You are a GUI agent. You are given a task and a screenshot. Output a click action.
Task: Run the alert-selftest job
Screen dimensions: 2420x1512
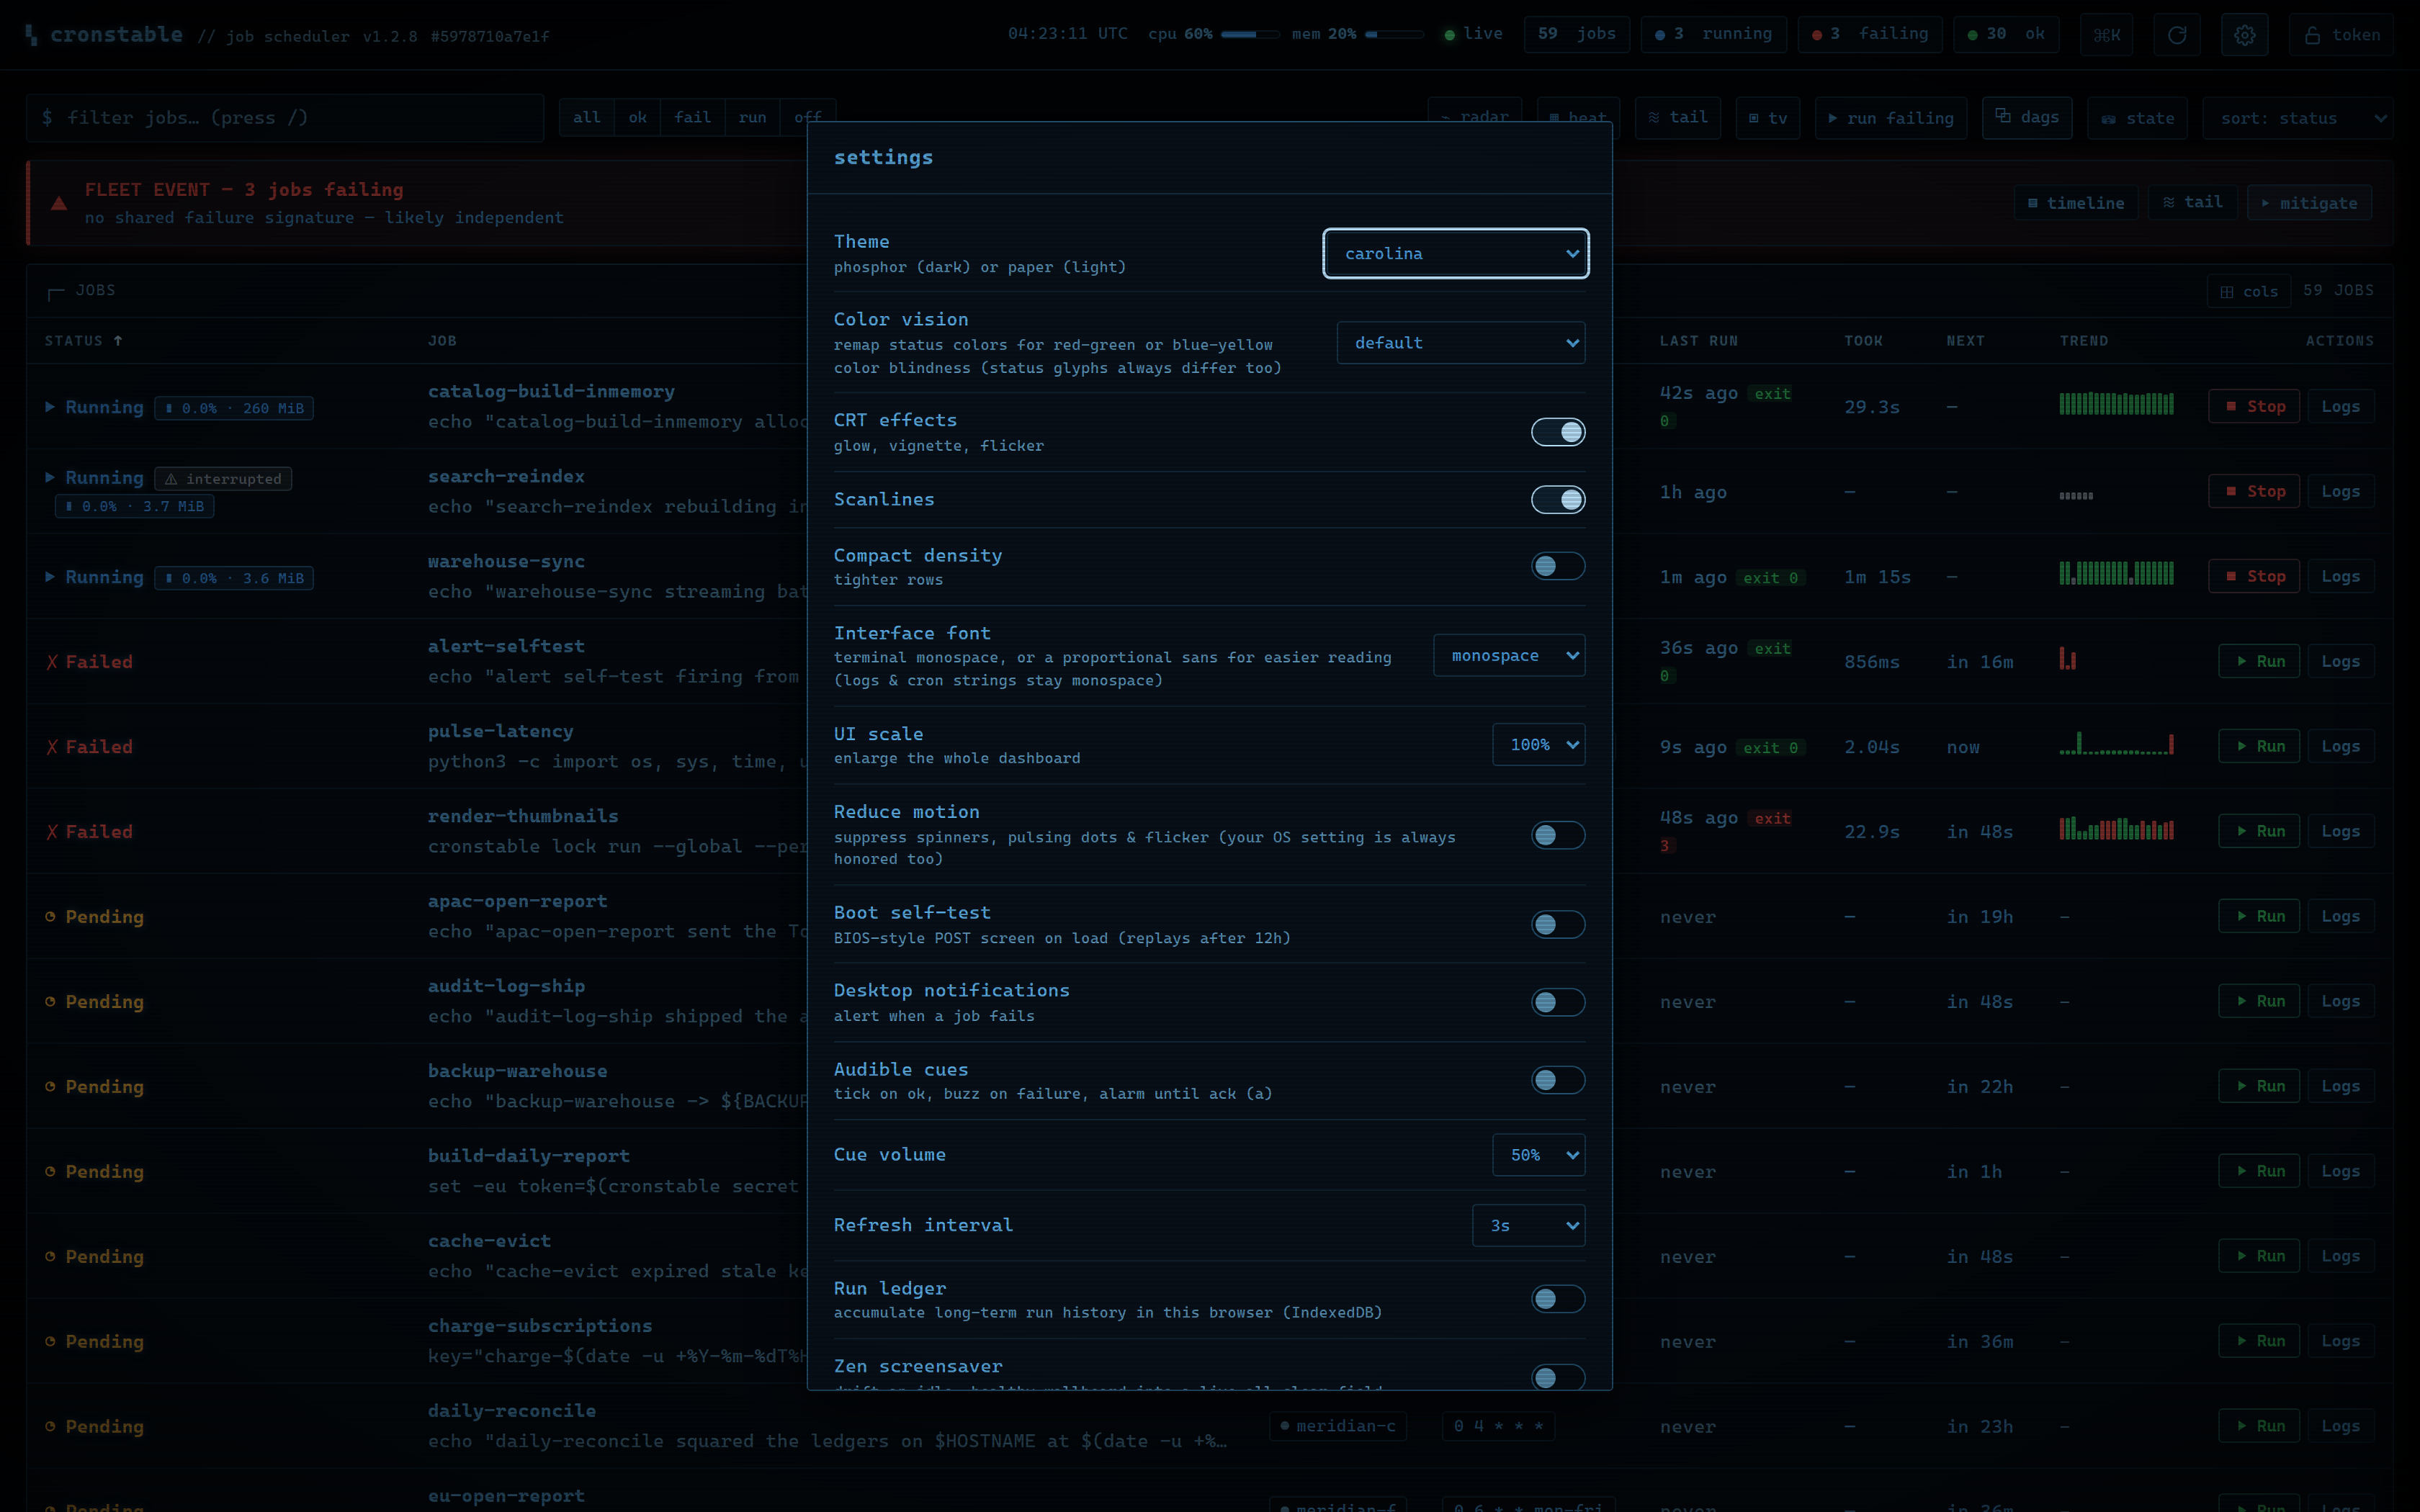(x=2259, y=661)
